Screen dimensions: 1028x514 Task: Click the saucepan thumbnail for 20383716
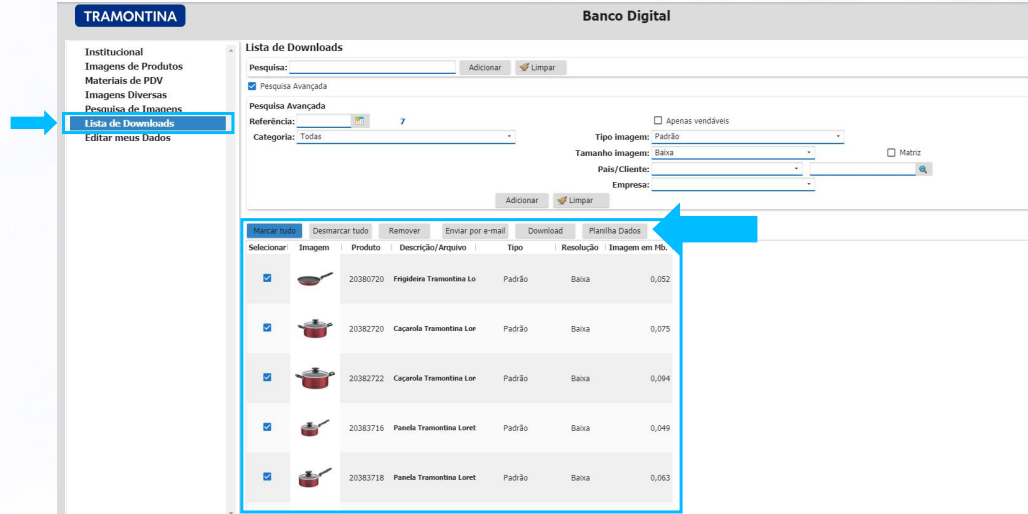(x=315, y=427)
